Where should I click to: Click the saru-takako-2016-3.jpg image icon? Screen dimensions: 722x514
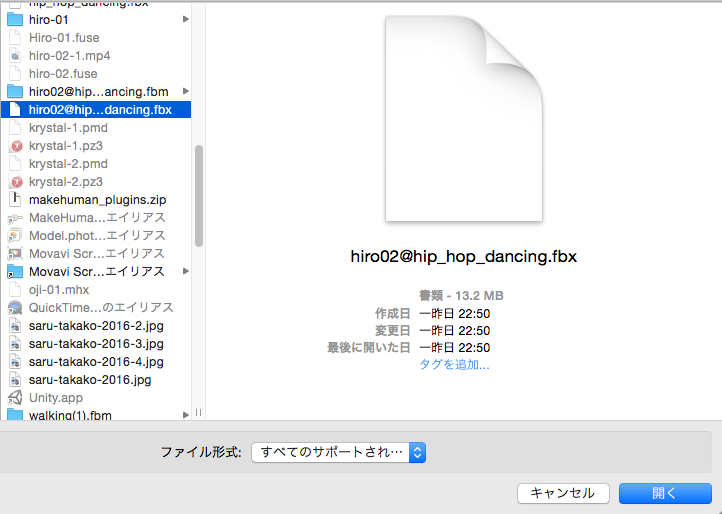point(15,344)
